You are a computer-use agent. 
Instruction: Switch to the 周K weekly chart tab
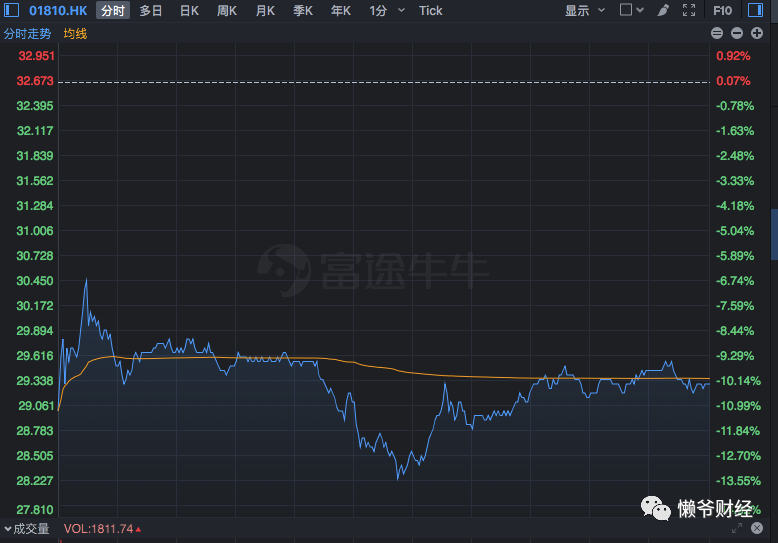coord(227,10)
